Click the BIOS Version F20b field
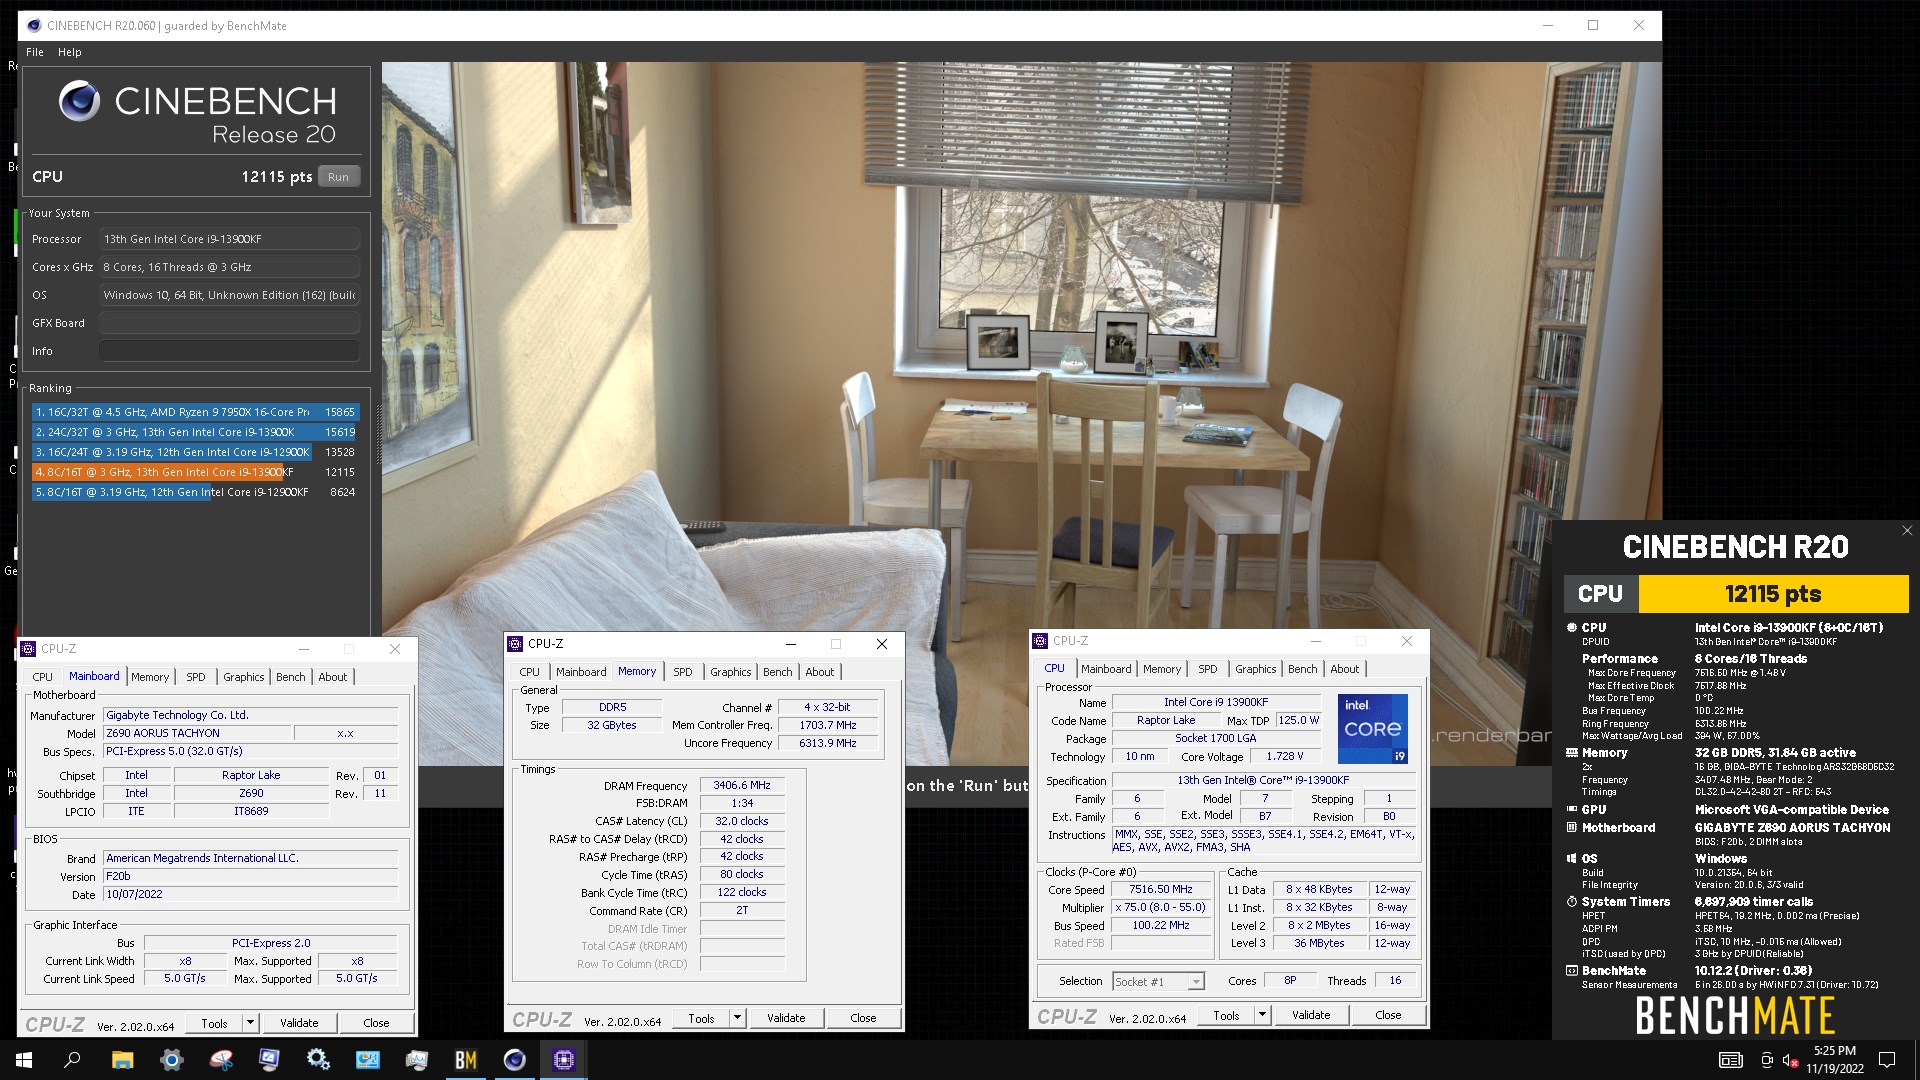 coord(251,876)
